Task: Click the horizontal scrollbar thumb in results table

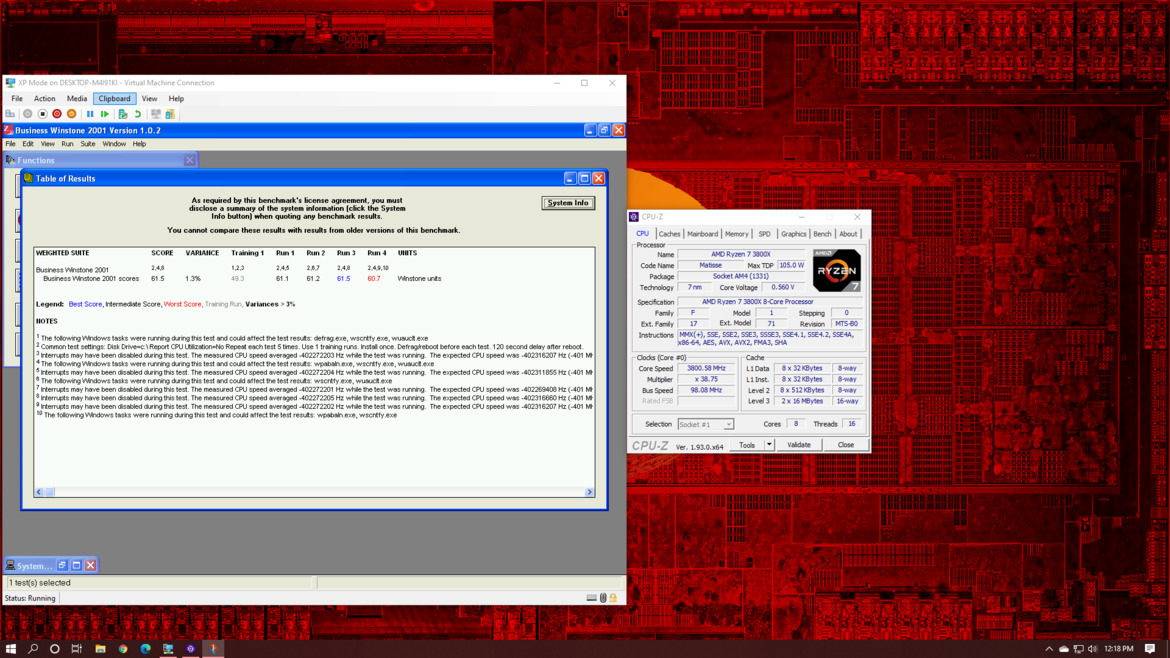Action: point(49,492)
